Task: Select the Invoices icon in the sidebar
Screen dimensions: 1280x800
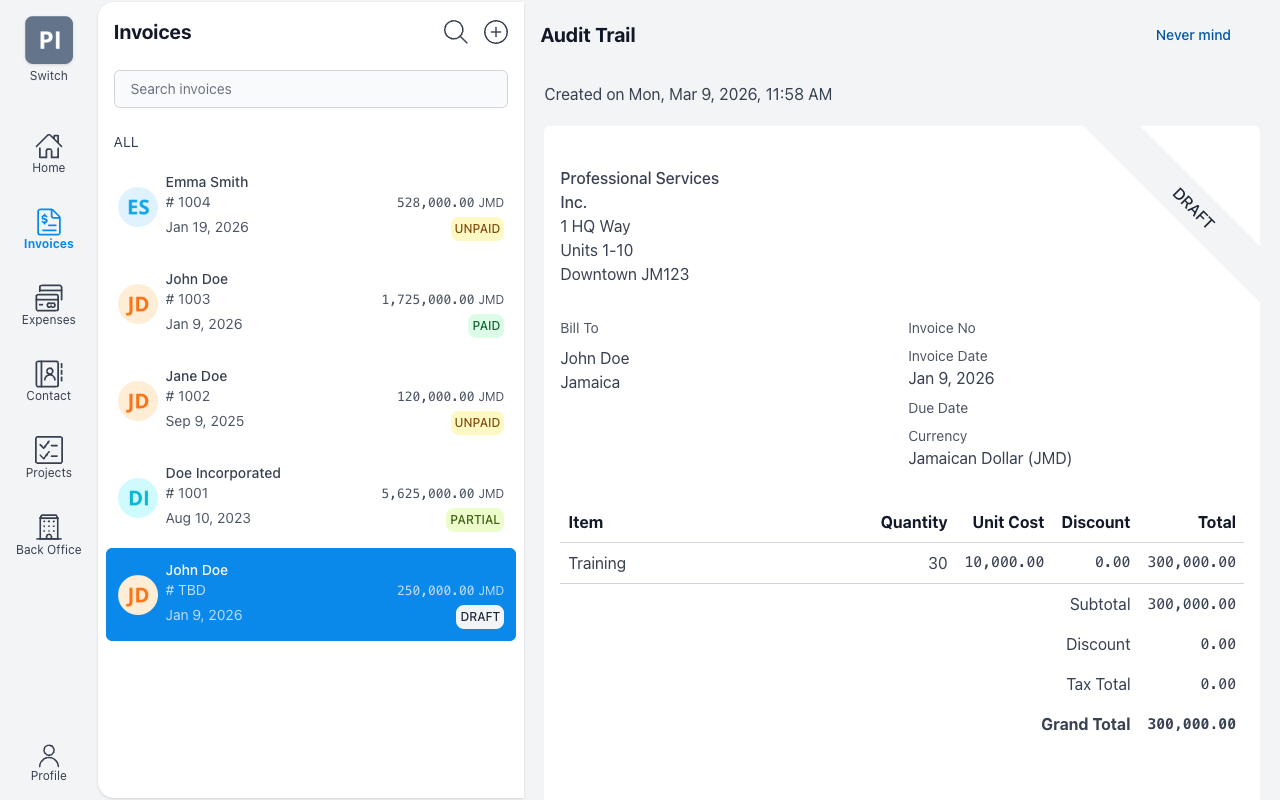Action: click(48, 228)
